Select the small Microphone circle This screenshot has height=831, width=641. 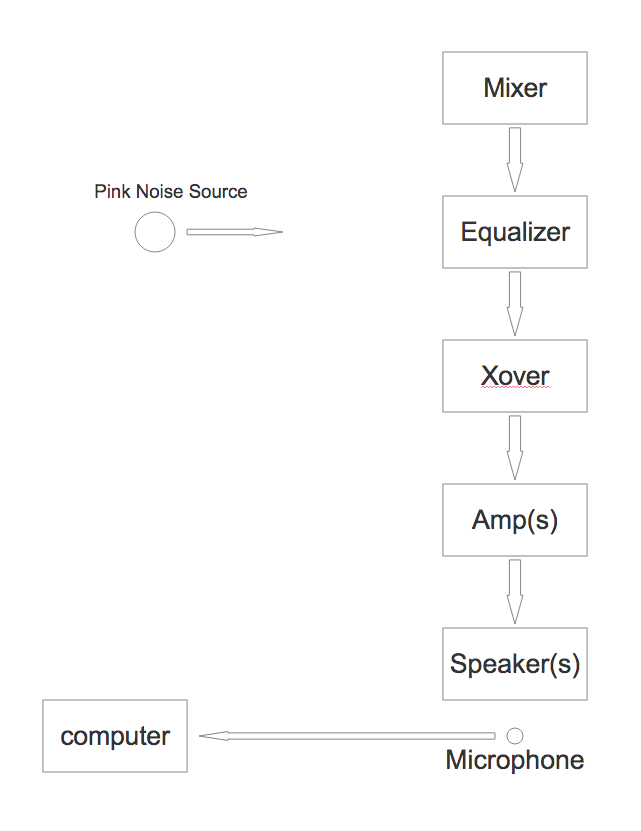pyautogui.click(x=515, y=736)
